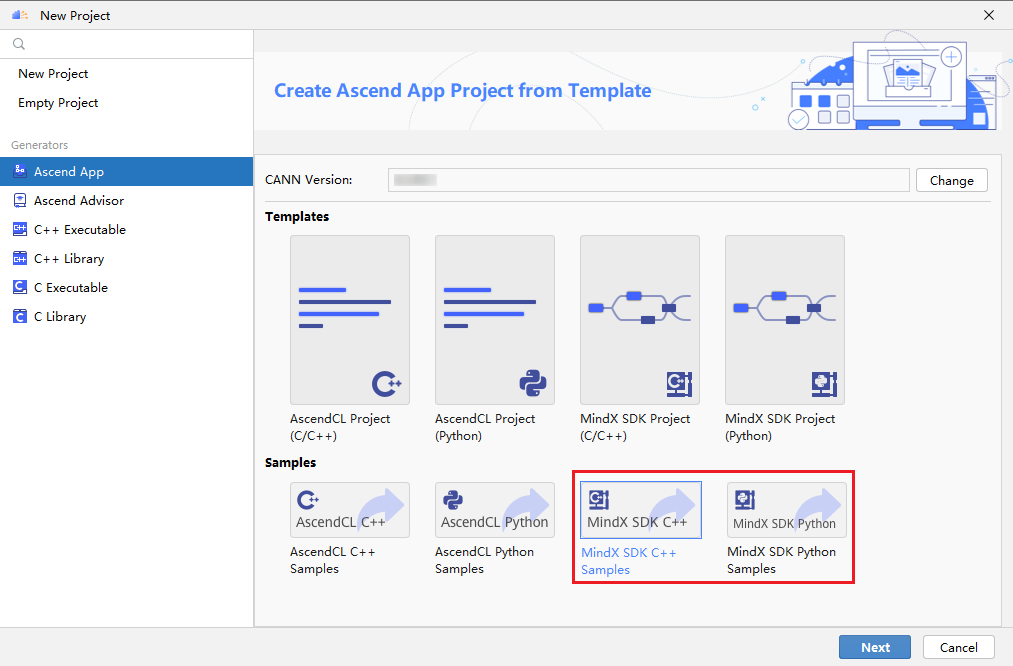This screenshot has height=666, width=1013.
Task: Click the Change button
Action: point(952,180)
